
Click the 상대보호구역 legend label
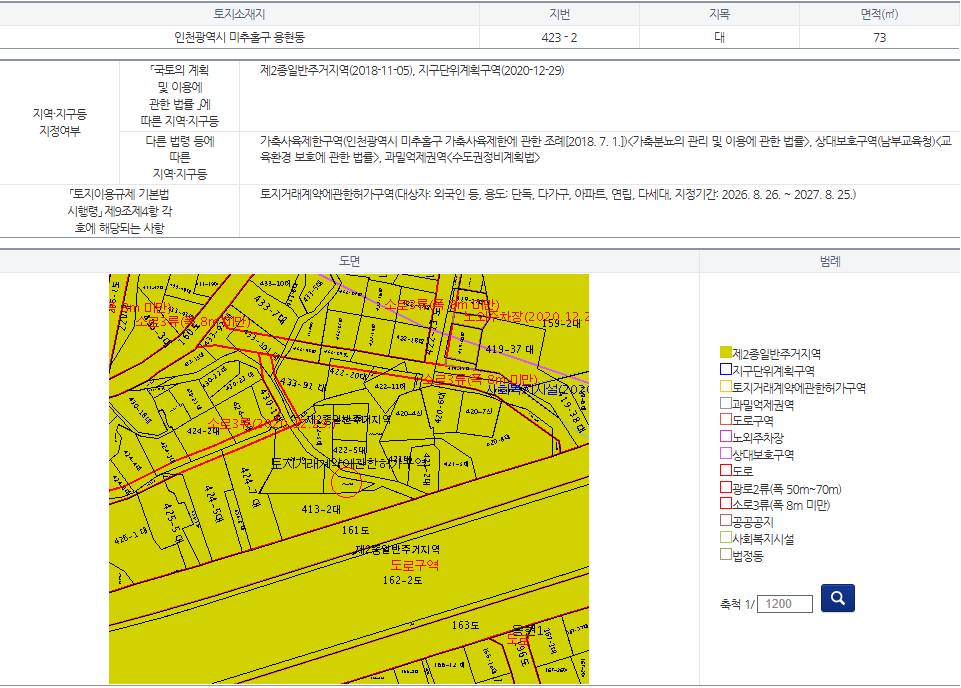763,455
